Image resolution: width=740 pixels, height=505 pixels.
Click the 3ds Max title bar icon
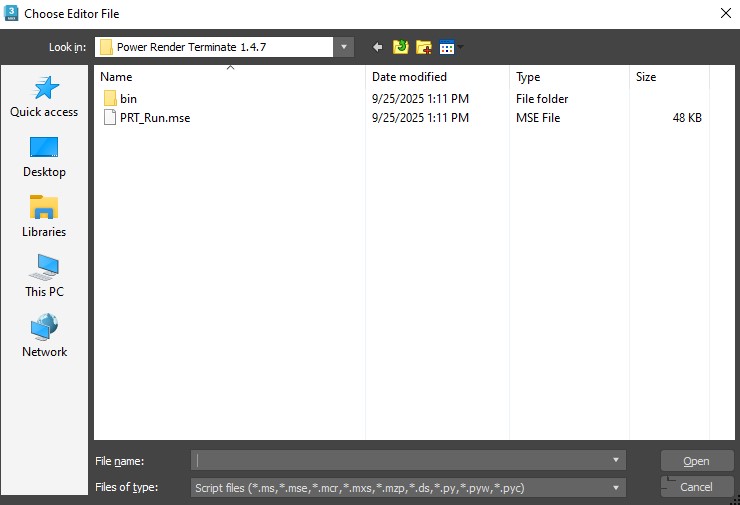click(x=11, y=13)
